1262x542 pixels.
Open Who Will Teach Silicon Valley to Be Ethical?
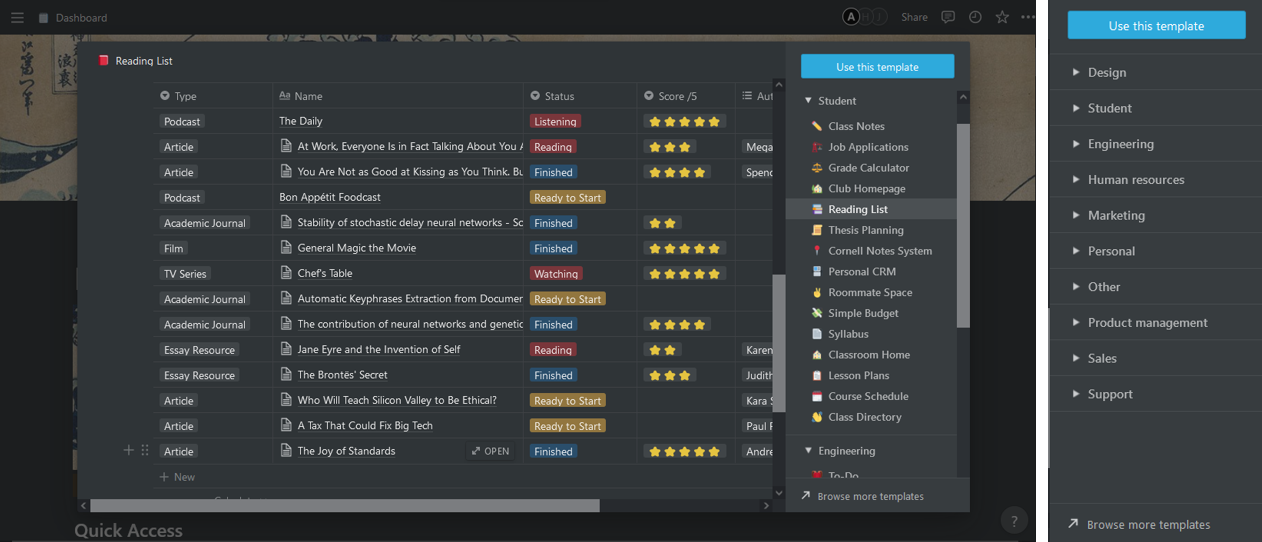coord(397,400)
